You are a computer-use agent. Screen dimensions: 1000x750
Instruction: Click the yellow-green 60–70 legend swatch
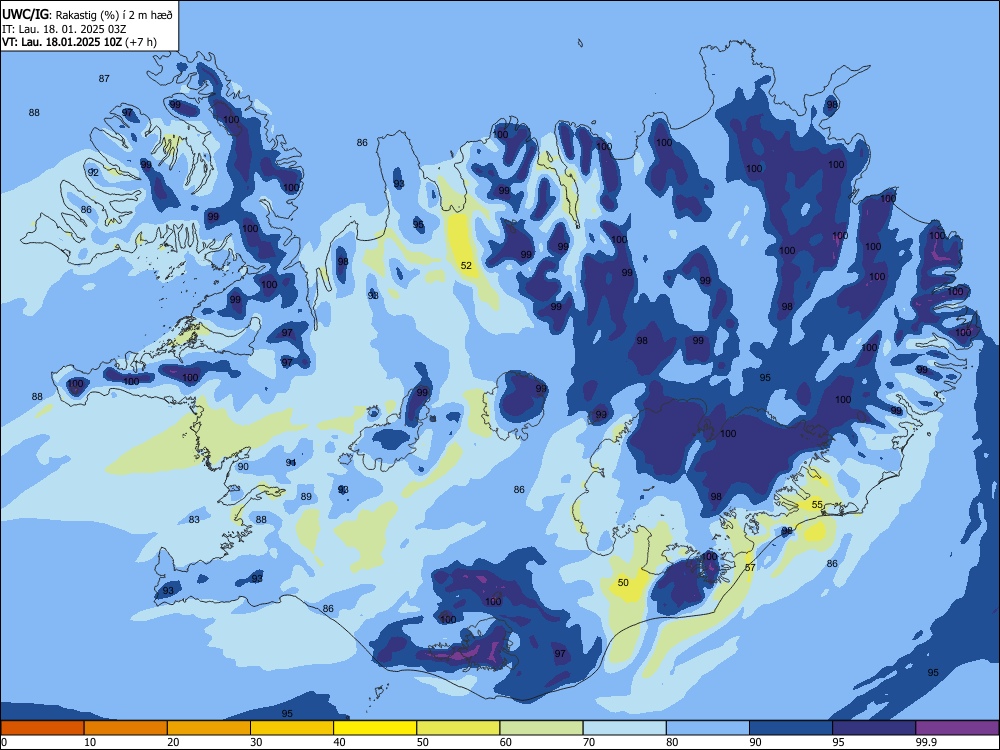[541, 728]
